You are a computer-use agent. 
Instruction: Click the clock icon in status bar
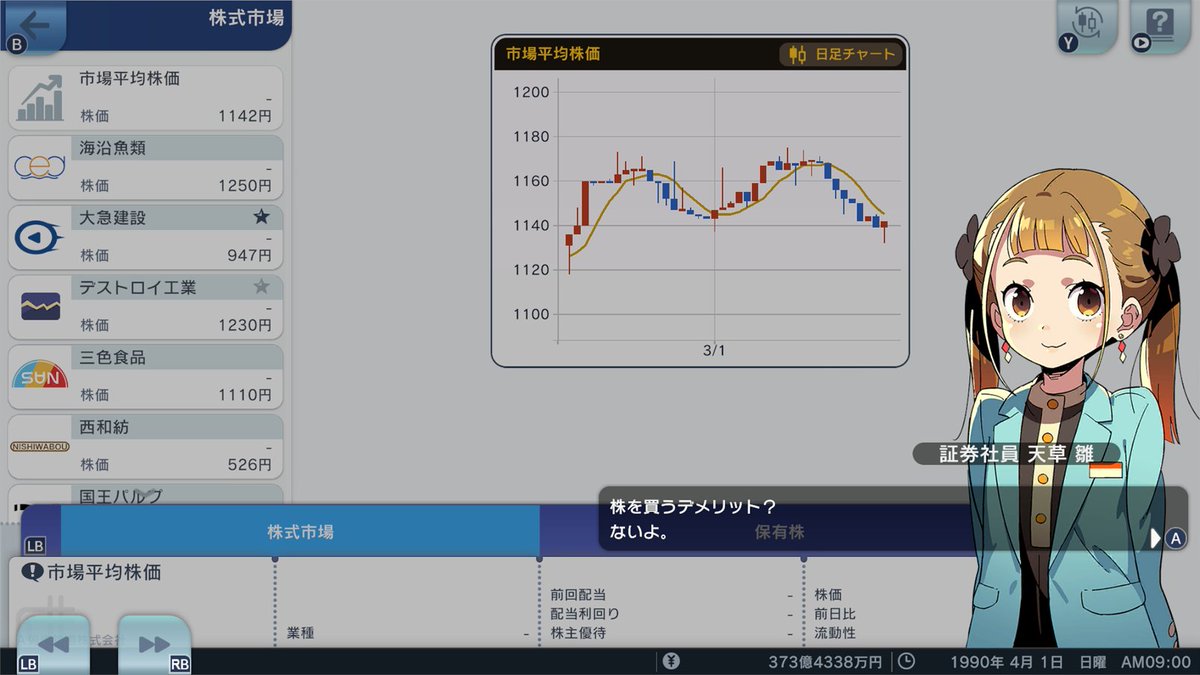pos(905,661)
